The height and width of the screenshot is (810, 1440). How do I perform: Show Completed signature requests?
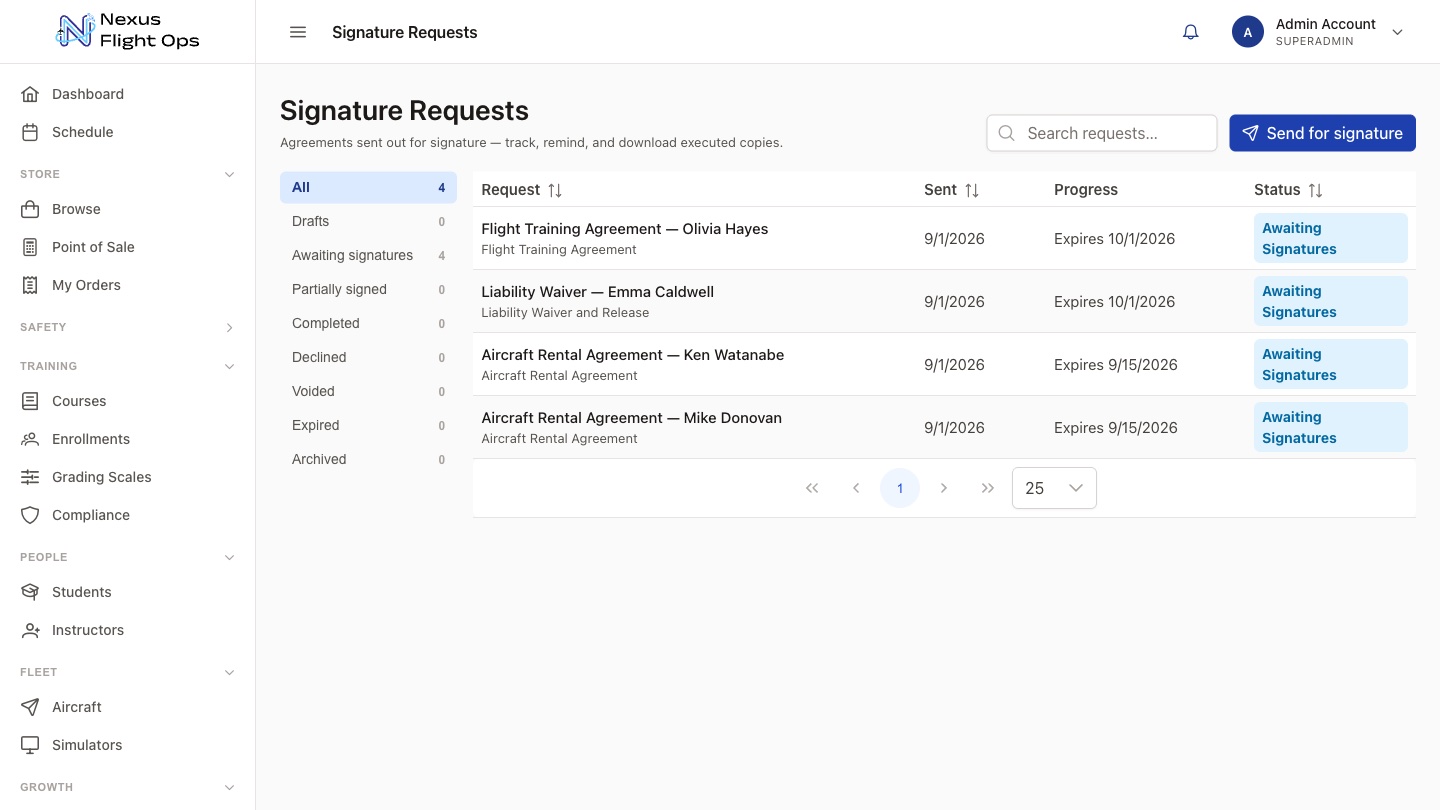point(368,323)
